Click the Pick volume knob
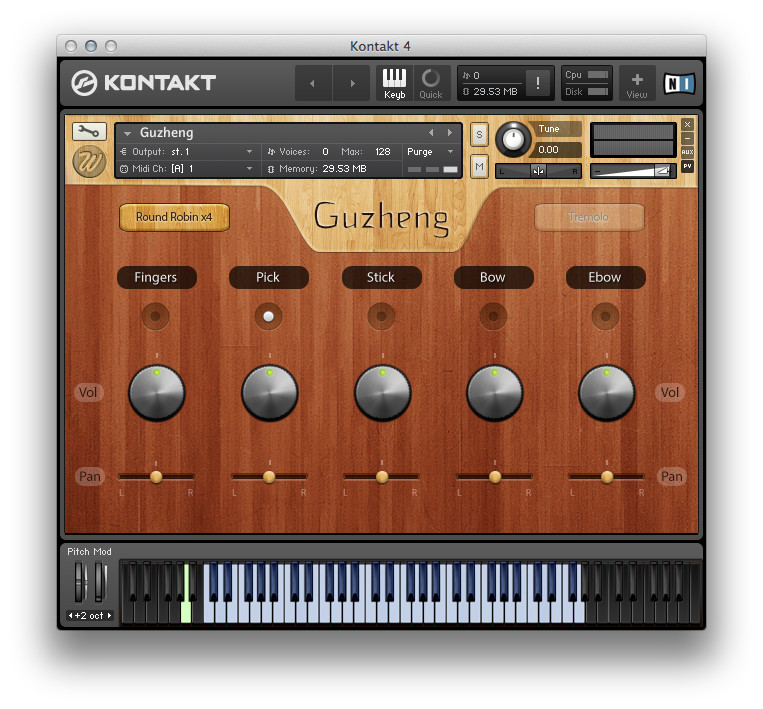 [269, 393]
